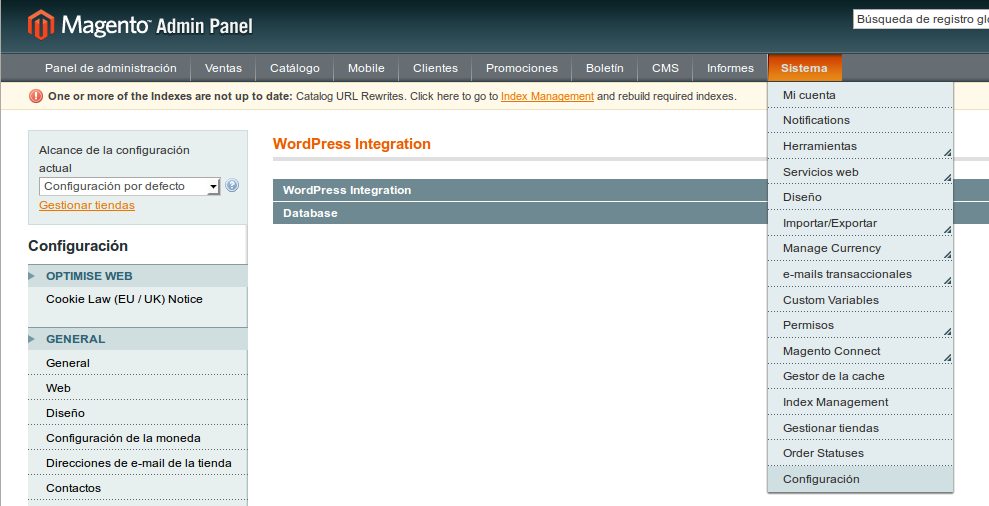Open Order Statuses menu entry
Screen dimensions: 989x506
point(860,453)
